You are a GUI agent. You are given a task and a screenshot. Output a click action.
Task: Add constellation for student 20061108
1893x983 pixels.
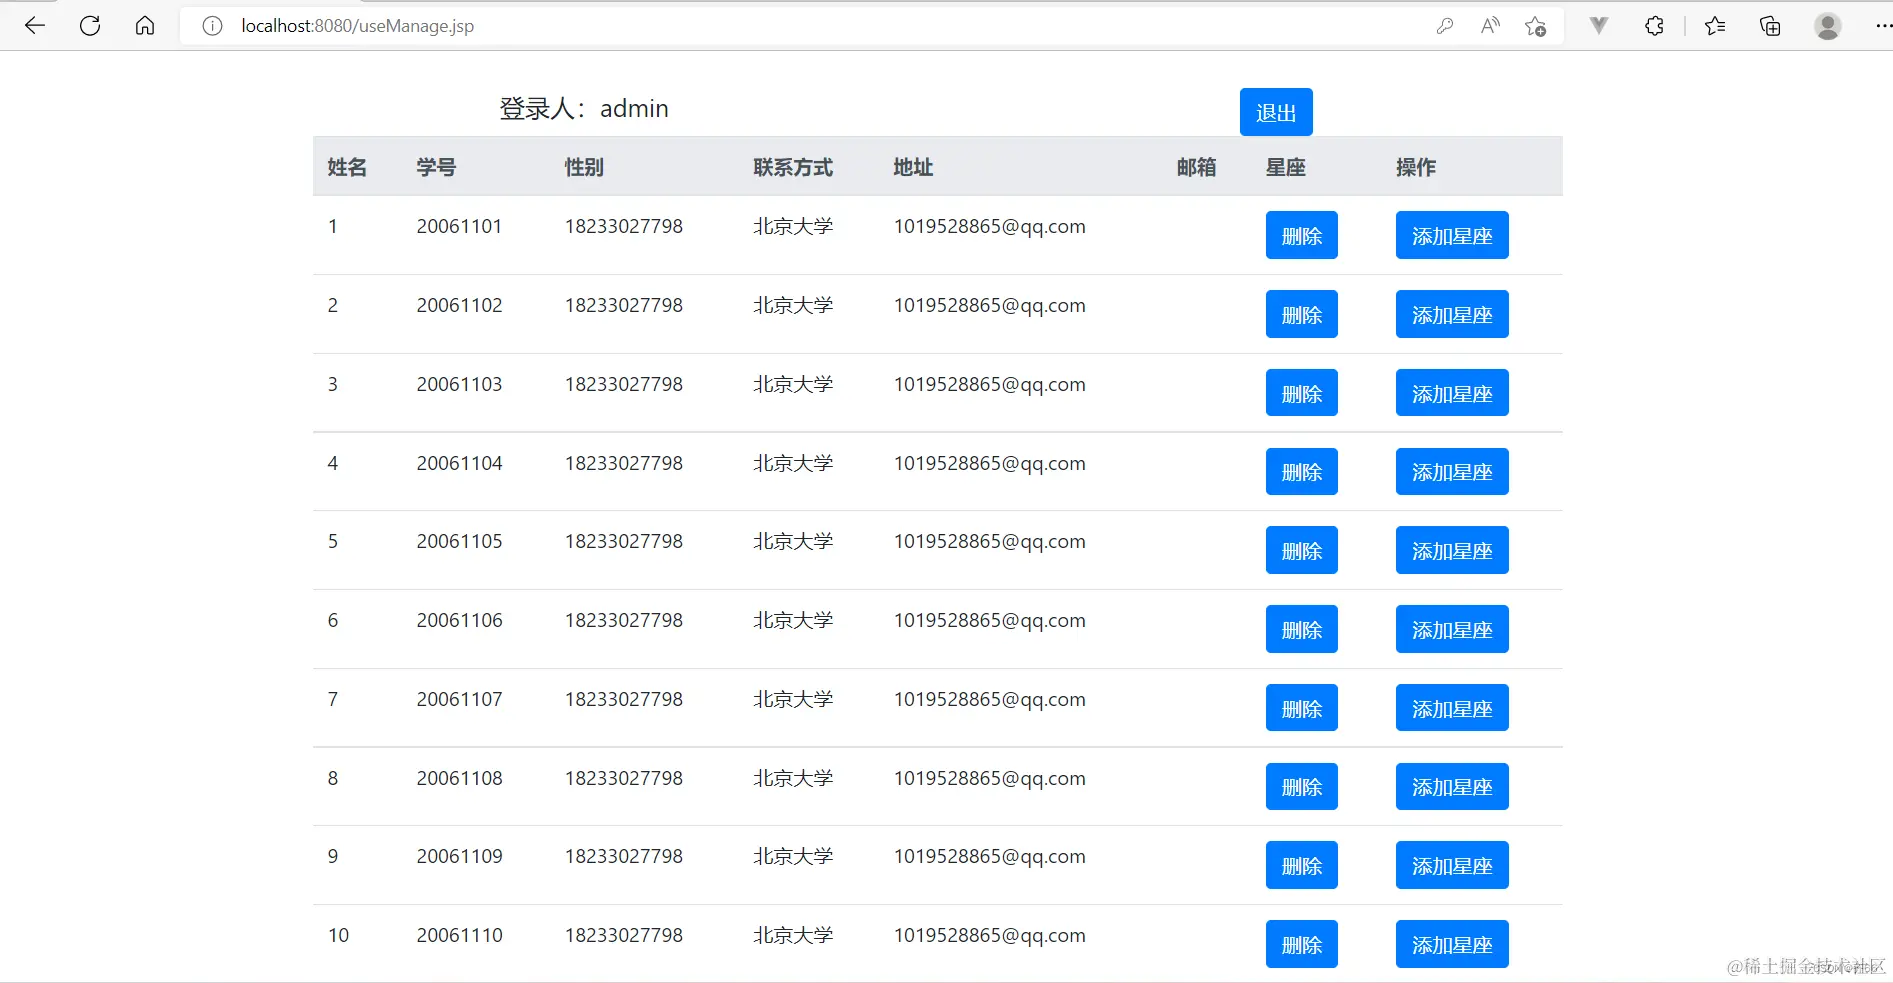(x=1451, y=786)
